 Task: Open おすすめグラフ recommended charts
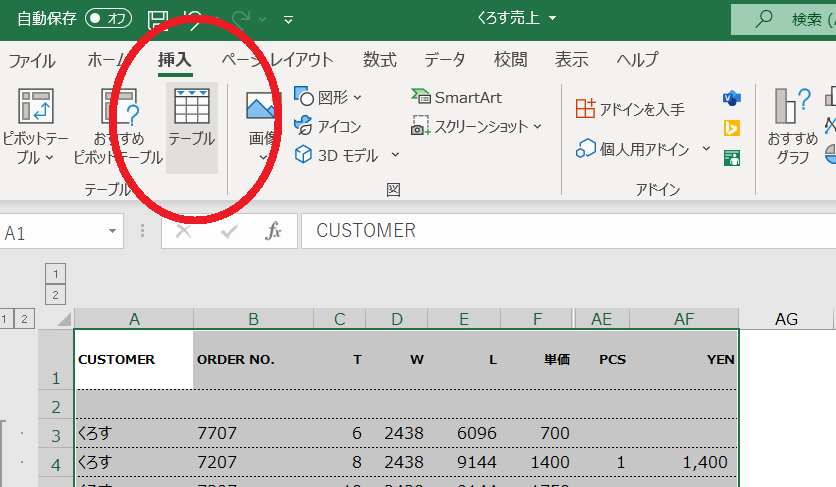click(792, 127)
